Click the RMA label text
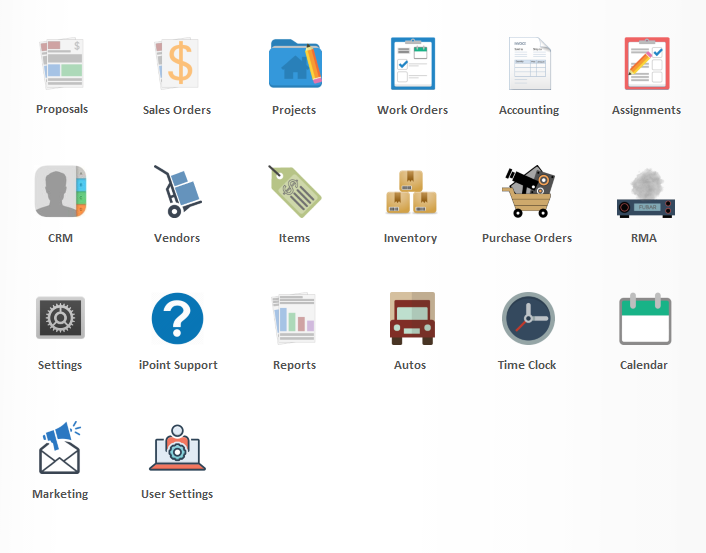The height and width of the screenshot is (553, 706). click(644, 238)
